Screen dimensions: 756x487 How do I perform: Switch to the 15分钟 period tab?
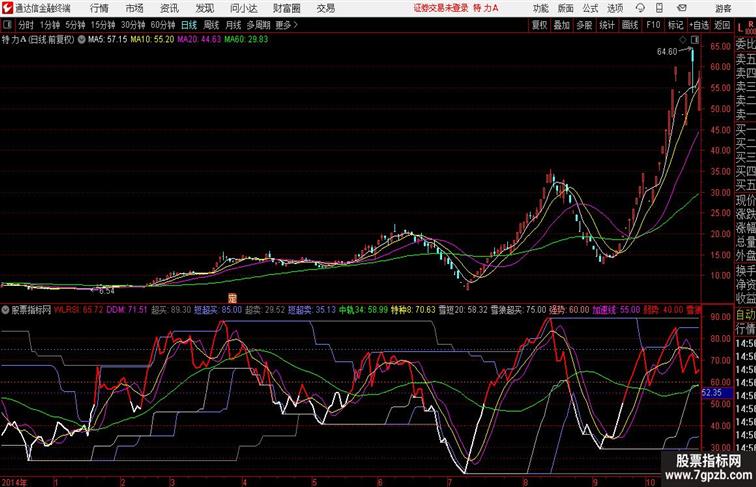103,25
